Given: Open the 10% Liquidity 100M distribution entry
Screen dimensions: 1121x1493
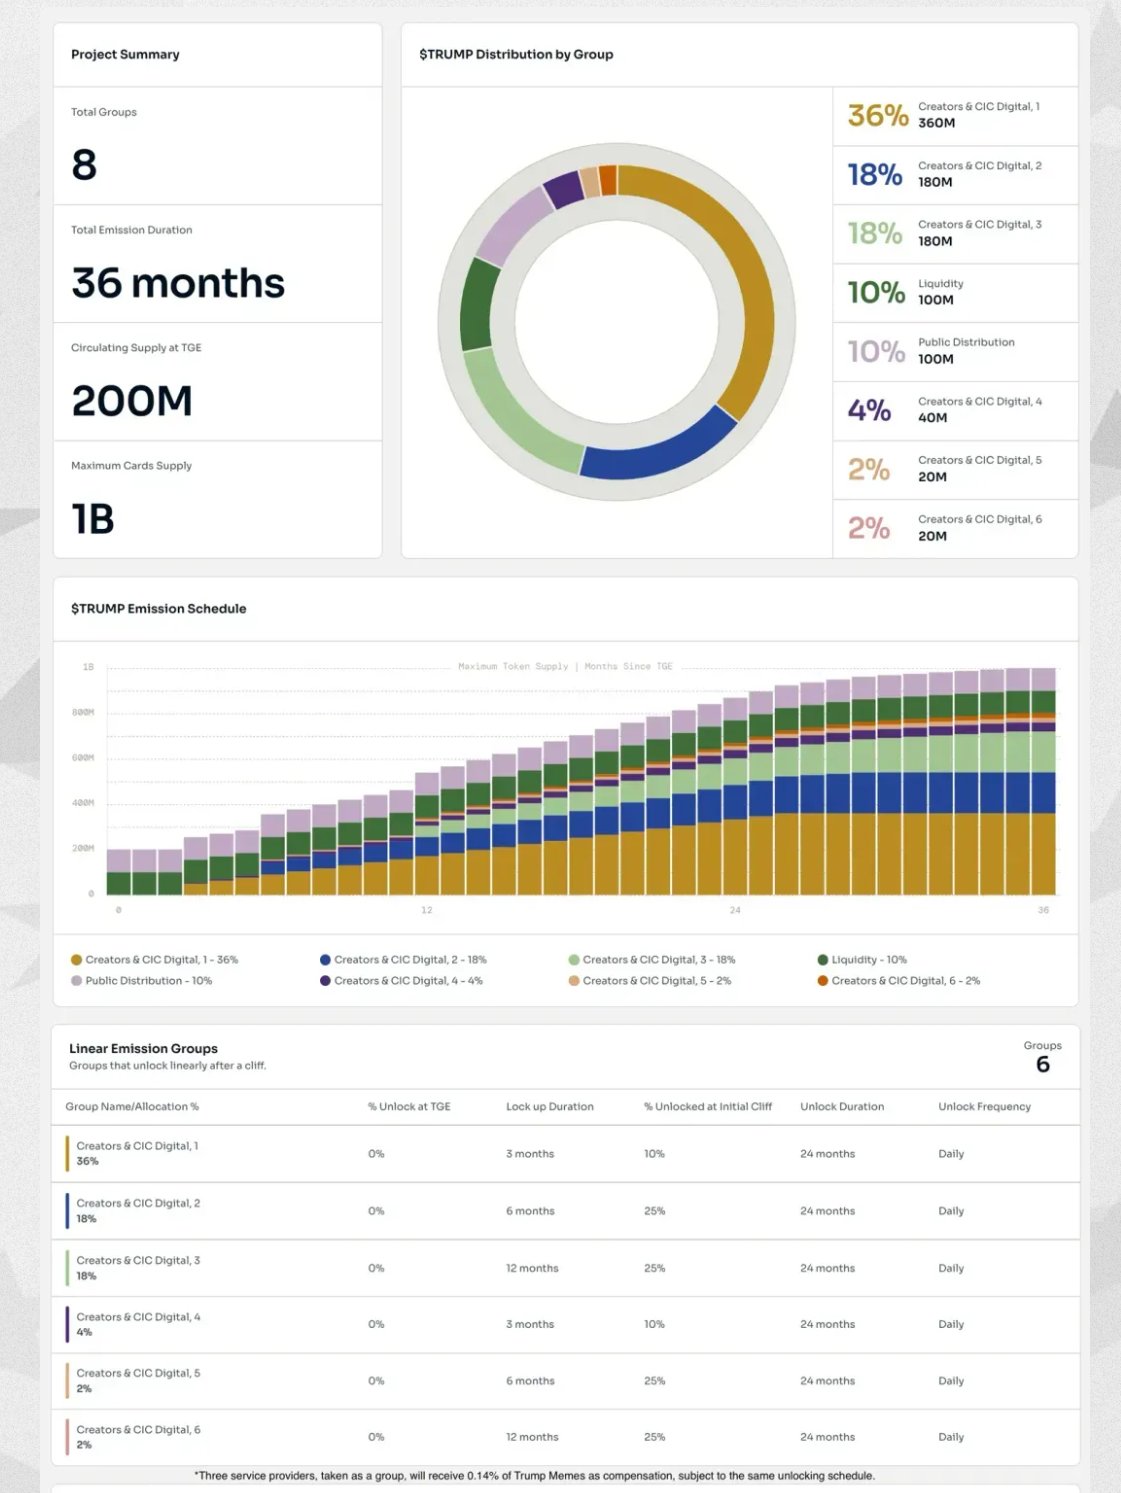Looking at the screenshot, I should pyautogui.click(x=954, y=292).
